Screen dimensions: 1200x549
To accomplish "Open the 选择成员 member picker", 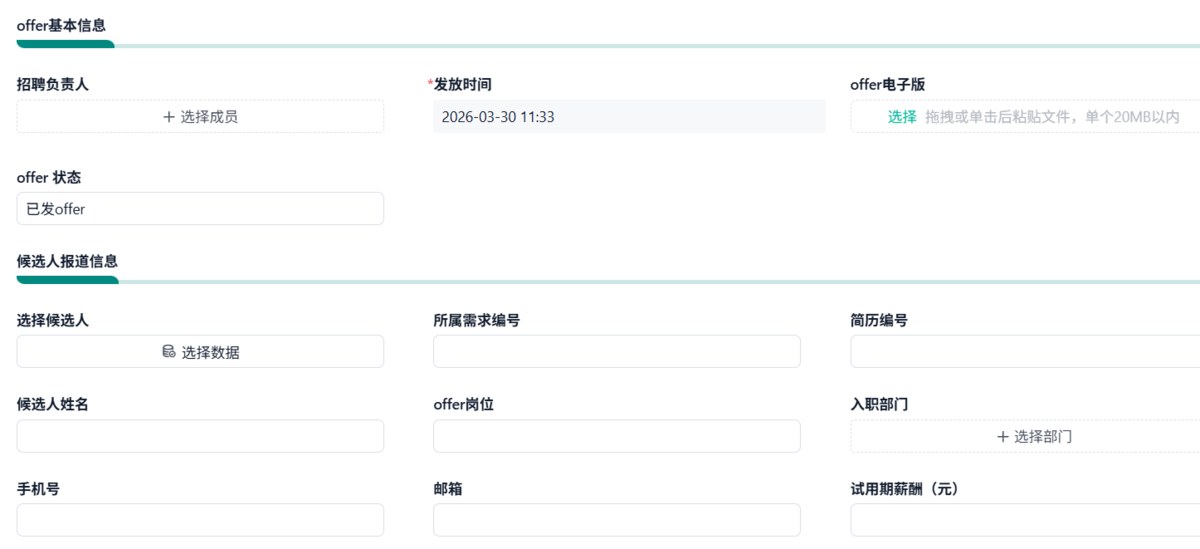I will click(x=200, y=117).
